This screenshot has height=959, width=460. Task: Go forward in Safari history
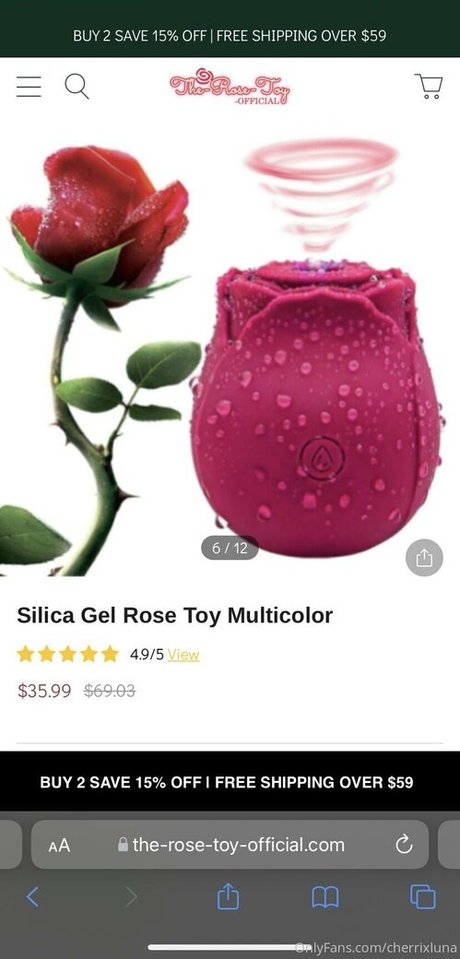point(132,897)
